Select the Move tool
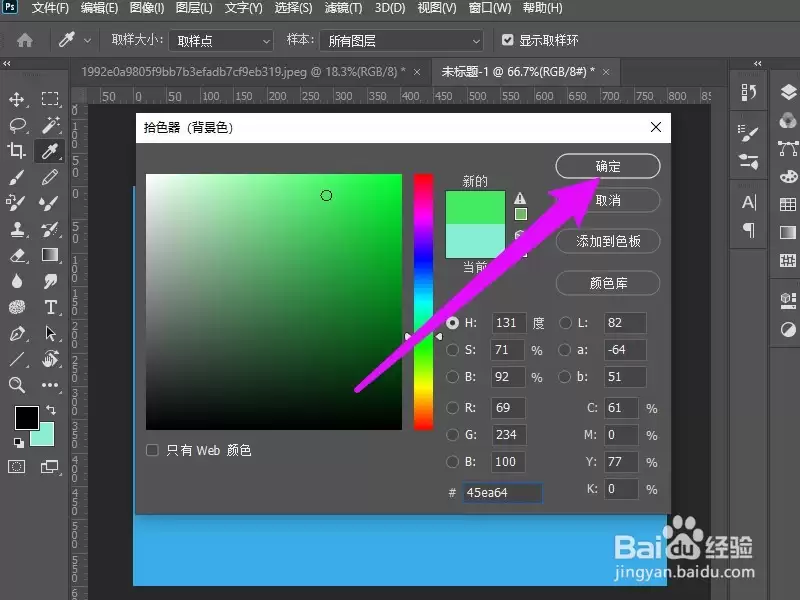Viewport: 800px width, 600px height. click(x=17, y=98)
